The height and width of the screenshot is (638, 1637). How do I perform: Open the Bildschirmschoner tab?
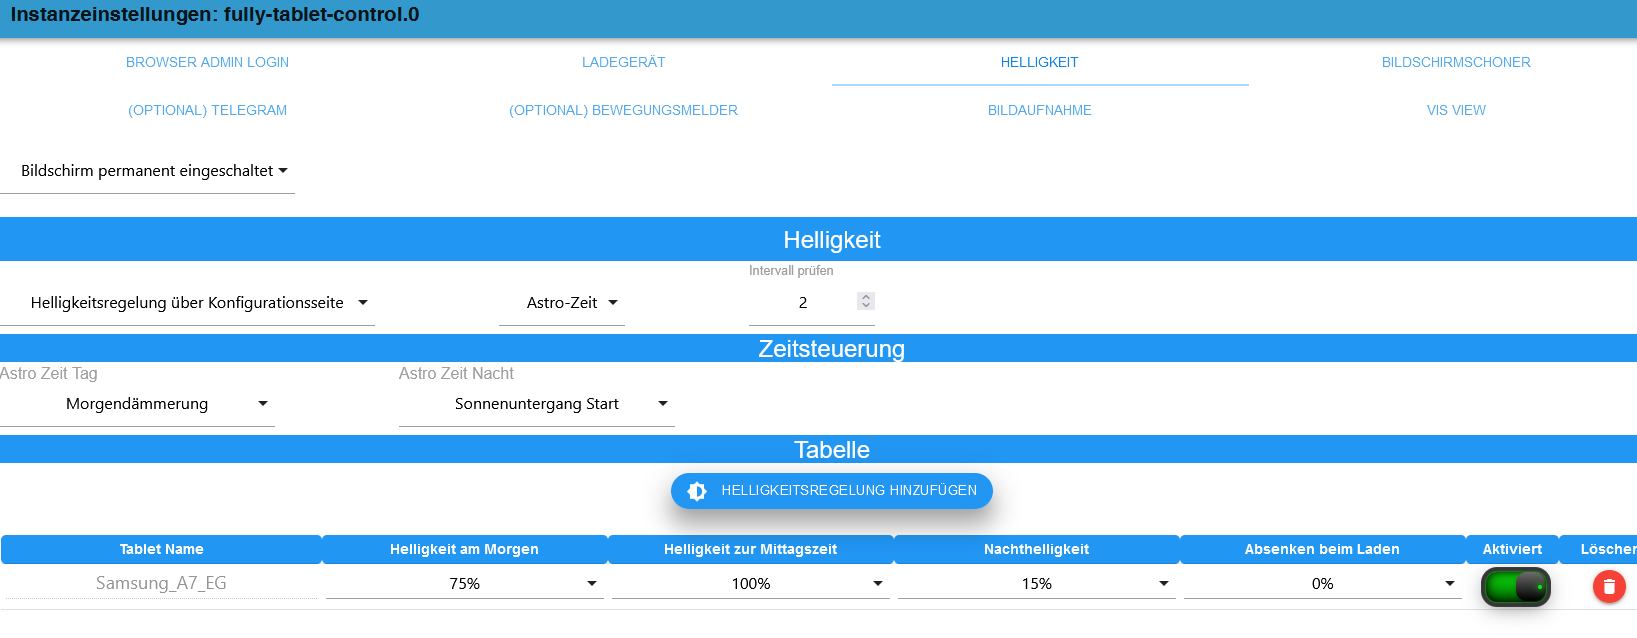(x=1456, y=62)
